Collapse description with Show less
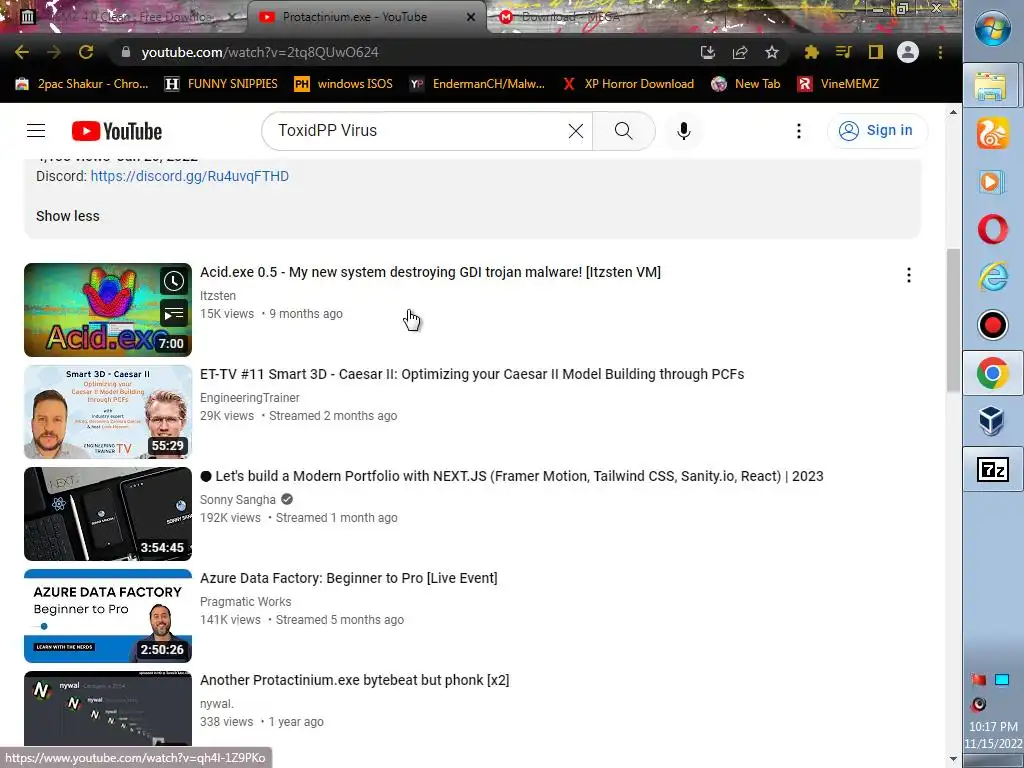This screenshot has height=768, width=1024. tap(68, 216)
